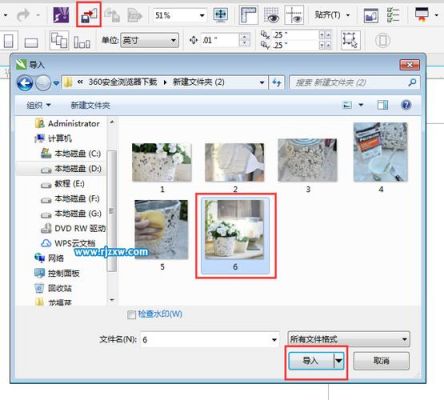Viewport: 444px width, 400px height.
Task: Click the Redo arrow icon
Action: [x=23, y=15]
